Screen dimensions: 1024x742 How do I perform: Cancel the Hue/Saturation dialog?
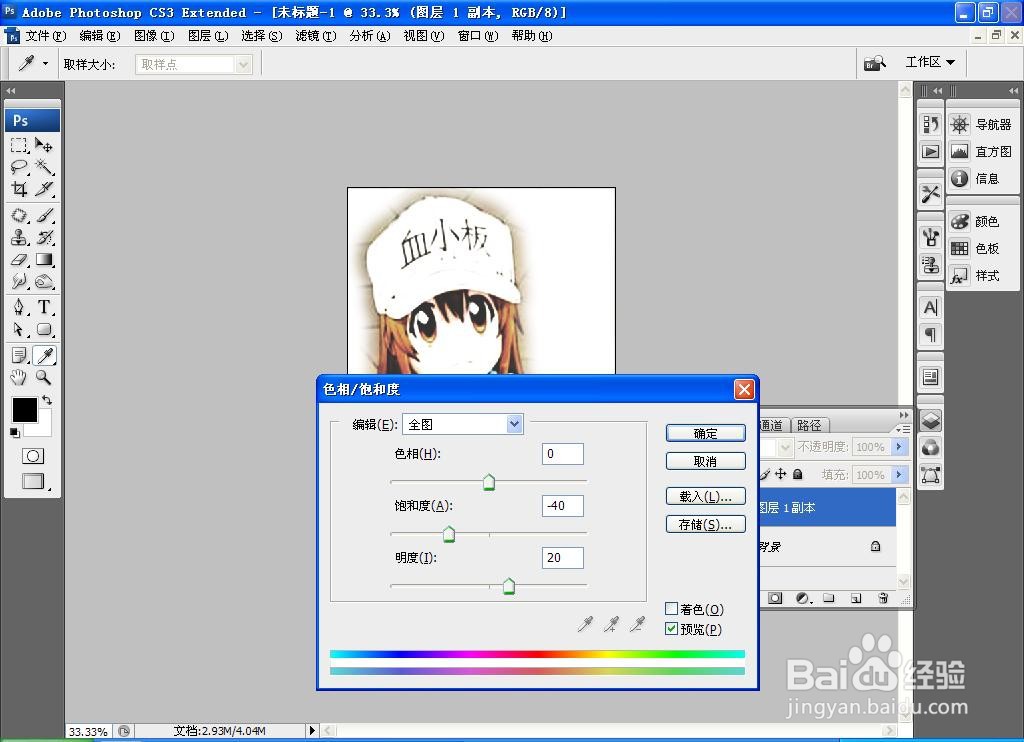click(705, 461)
